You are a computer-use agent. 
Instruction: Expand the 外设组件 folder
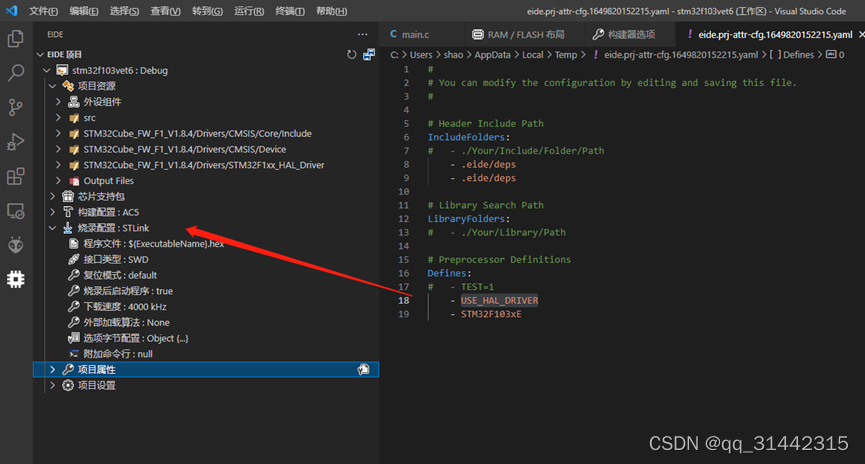tap(58, 102)
